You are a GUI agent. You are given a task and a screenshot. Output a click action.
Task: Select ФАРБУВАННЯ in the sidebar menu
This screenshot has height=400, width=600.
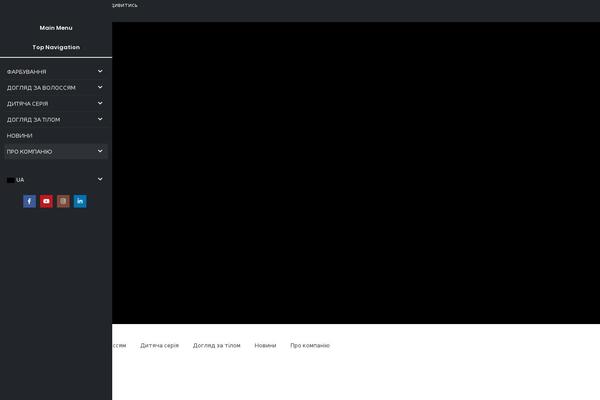coord(26,72)
